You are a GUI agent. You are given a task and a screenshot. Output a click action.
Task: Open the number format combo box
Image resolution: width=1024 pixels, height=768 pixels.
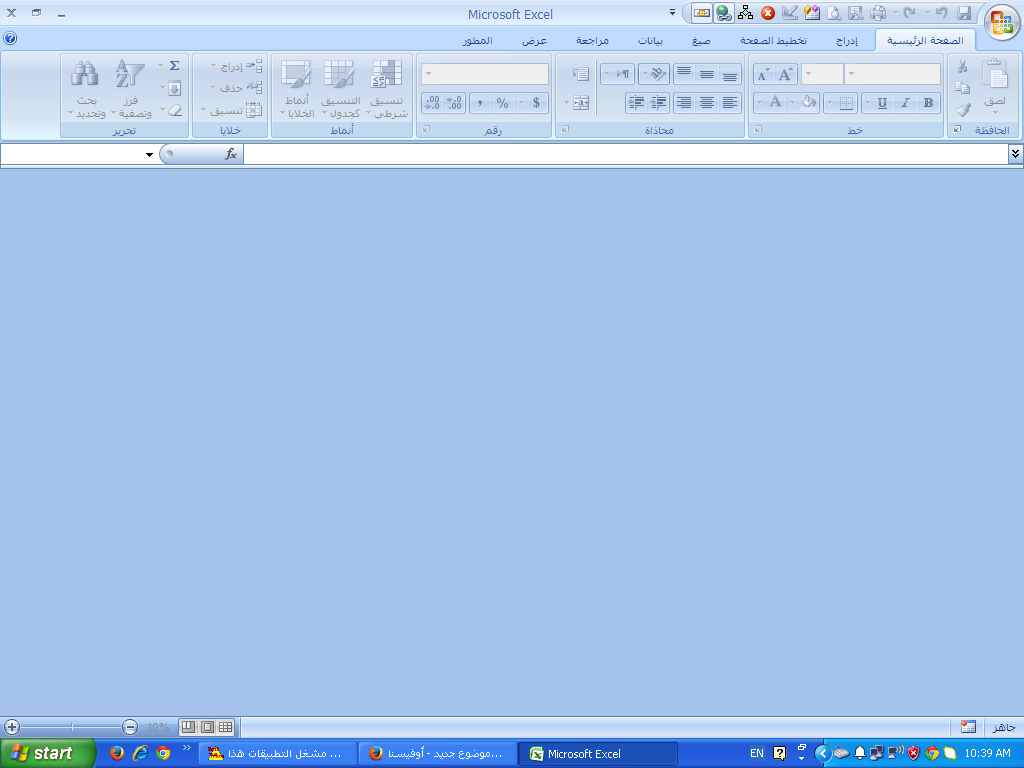(x=485, y=74)
